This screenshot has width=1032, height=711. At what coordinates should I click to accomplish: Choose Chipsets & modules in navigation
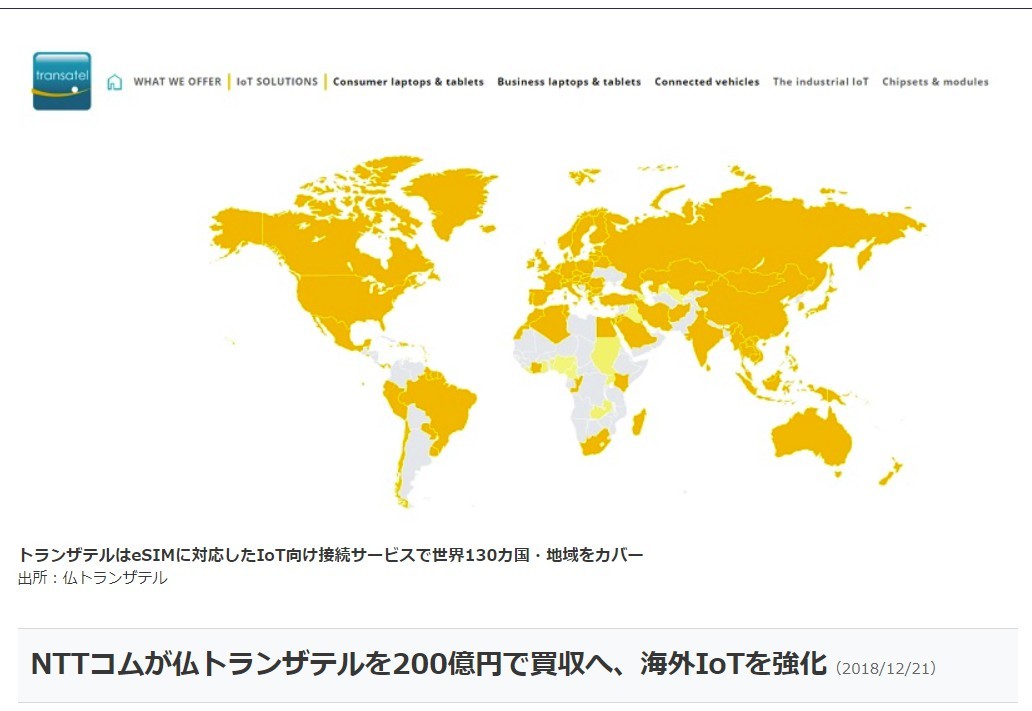coord(935,82)
